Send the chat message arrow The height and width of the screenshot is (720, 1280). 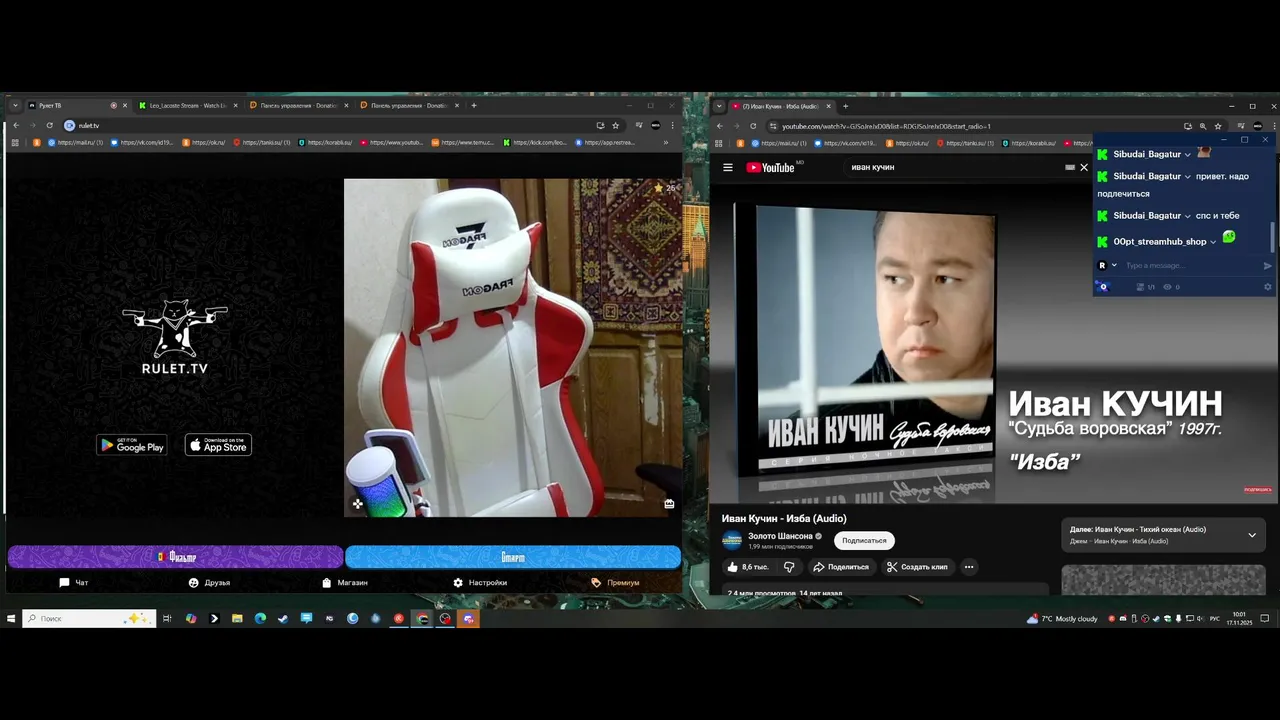pyautogui.click(x=1267, y=265)
